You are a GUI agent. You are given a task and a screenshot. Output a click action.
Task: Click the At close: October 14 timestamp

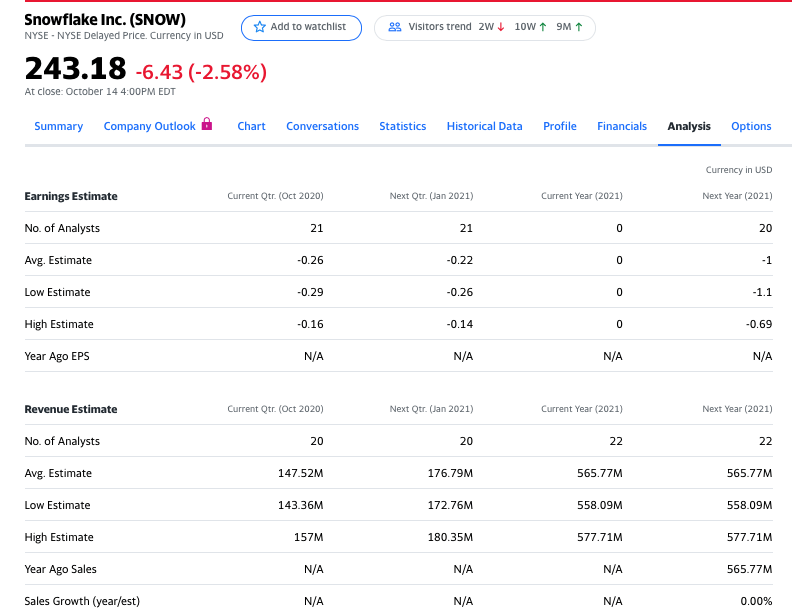pyautogui.click(x=100, y=92)
